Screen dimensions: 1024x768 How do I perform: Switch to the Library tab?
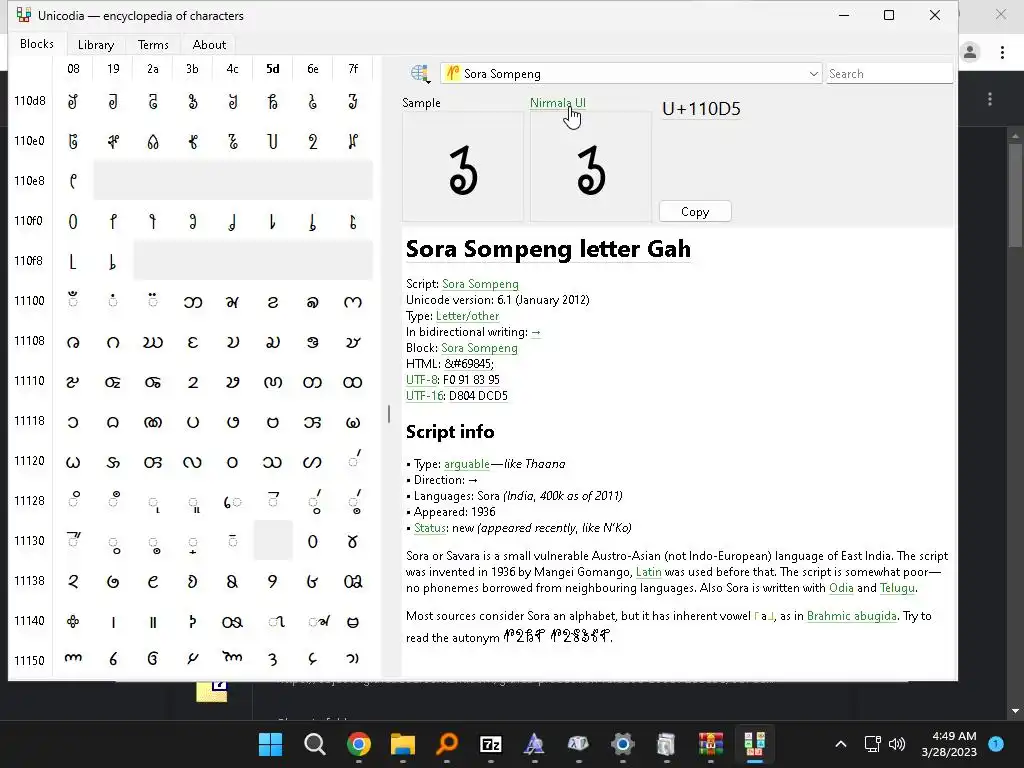pyautogui.click(x=95, y=44)
